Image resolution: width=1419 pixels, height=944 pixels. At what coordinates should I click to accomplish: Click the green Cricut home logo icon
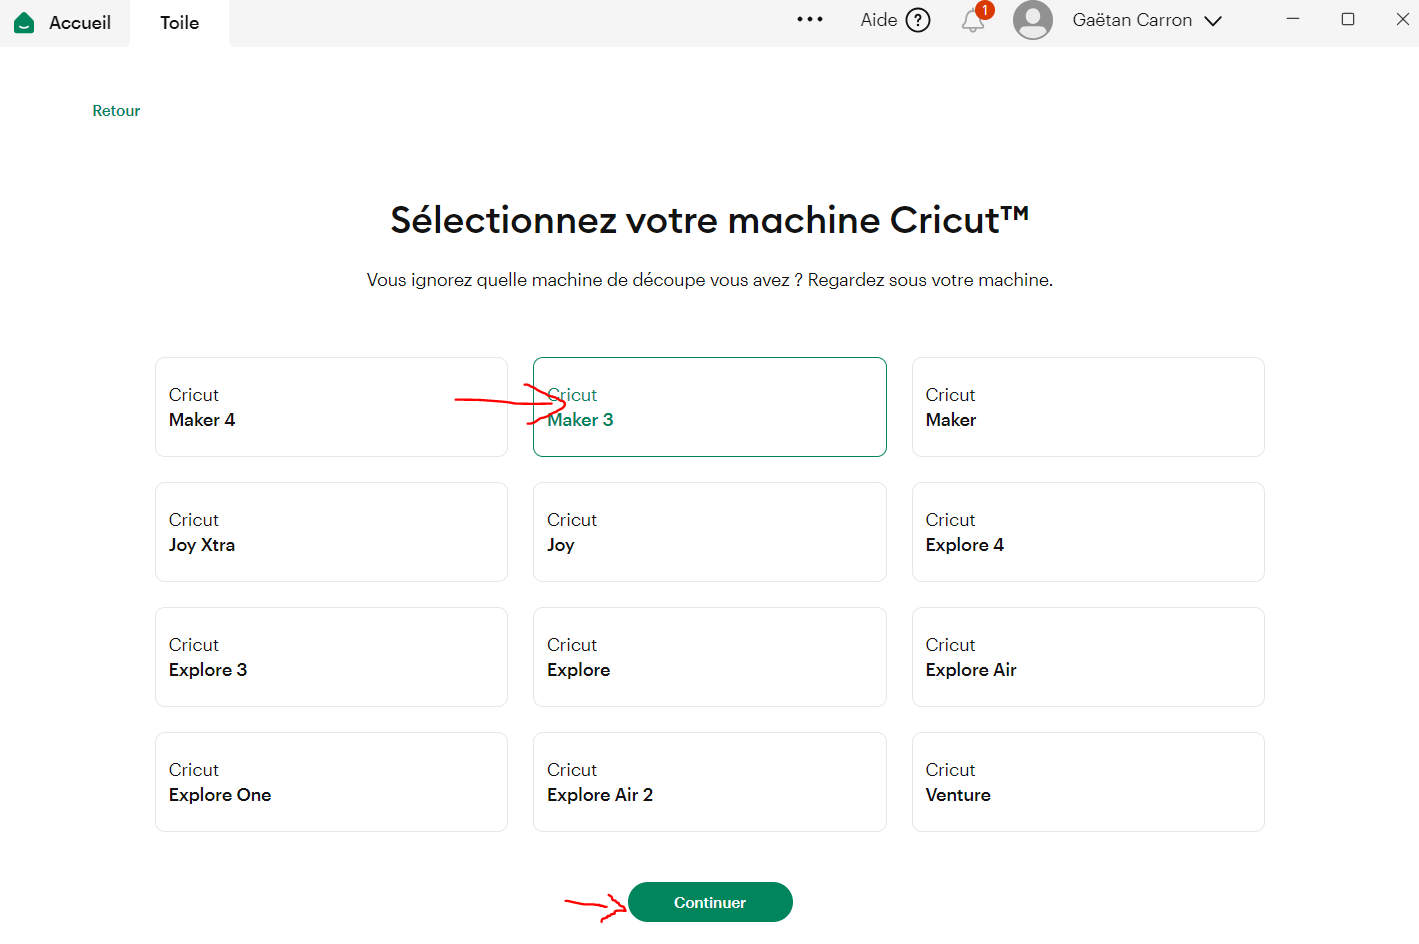(25, 23)
